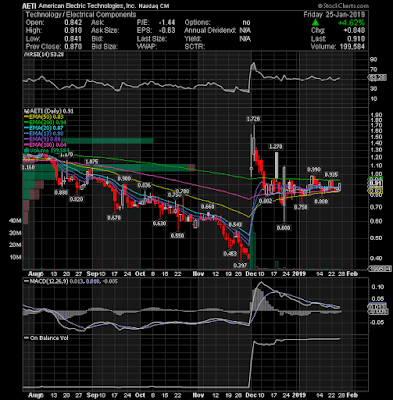The height and width of the screenshot is (400, 393).
Task: Click the RSI(14) indicator label
Action: pyautogui.click(x=44, y=55)
